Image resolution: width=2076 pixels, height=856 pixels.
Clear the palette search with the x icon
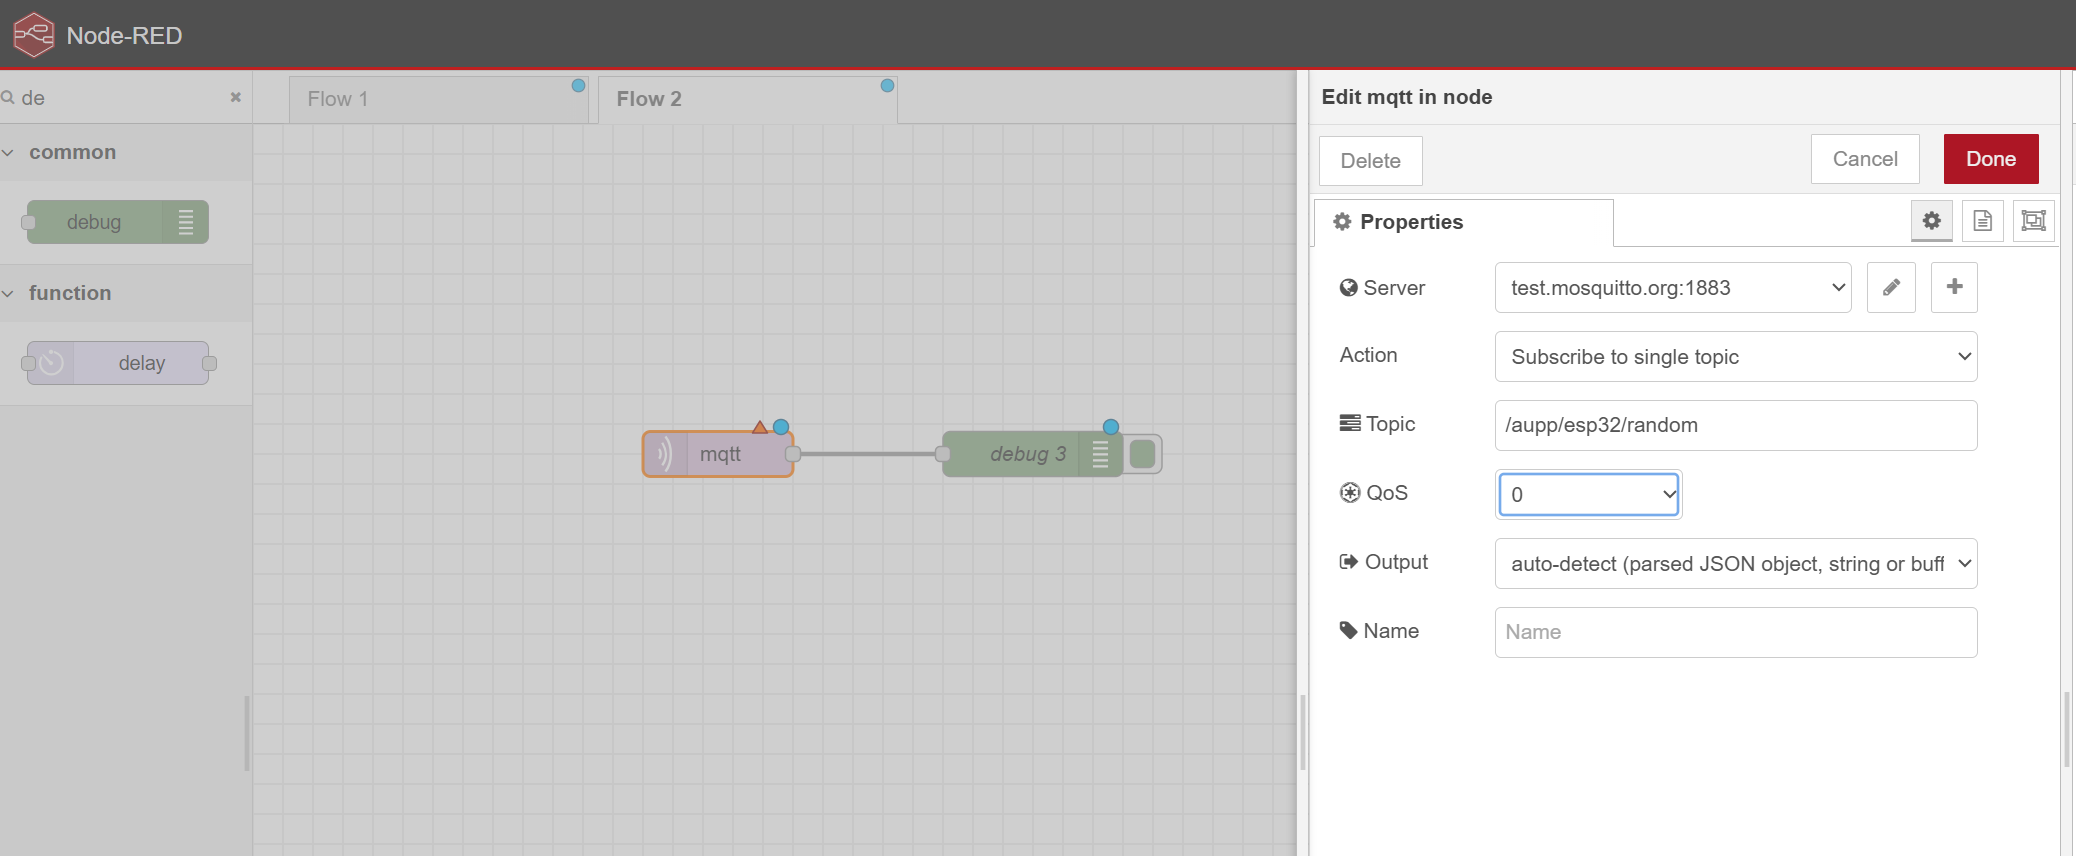click(x=236, y=98)
